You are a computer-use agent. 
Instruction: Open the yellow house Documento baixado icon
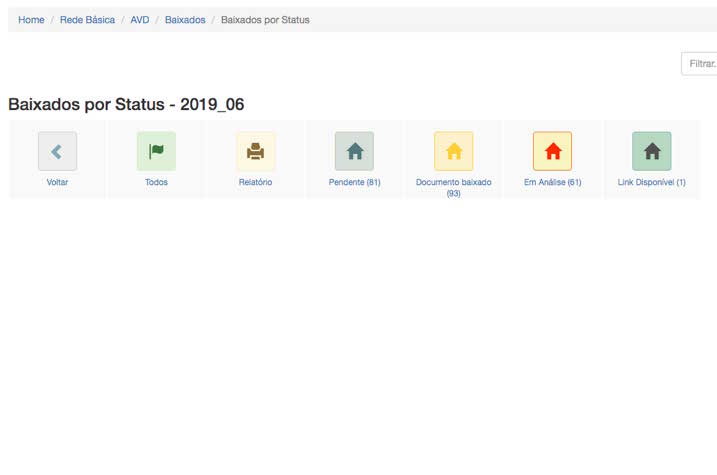pyautogui.click(x=453, y=151)
